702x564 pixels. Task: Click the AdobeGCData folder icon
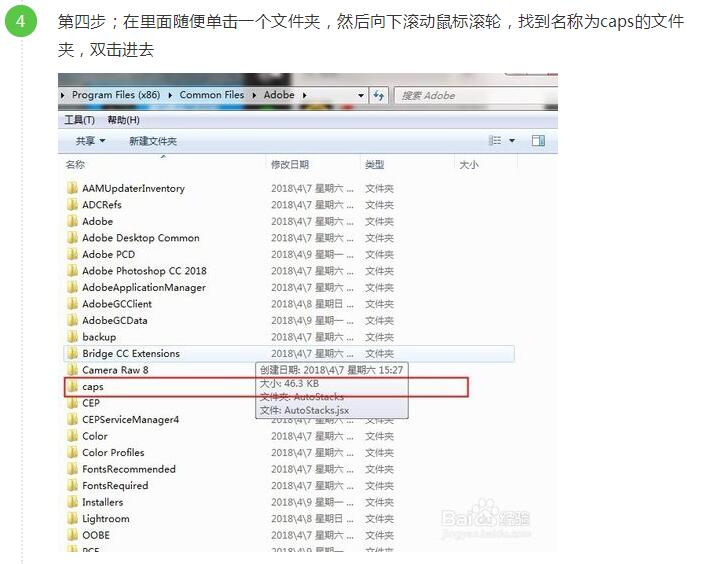73,320
